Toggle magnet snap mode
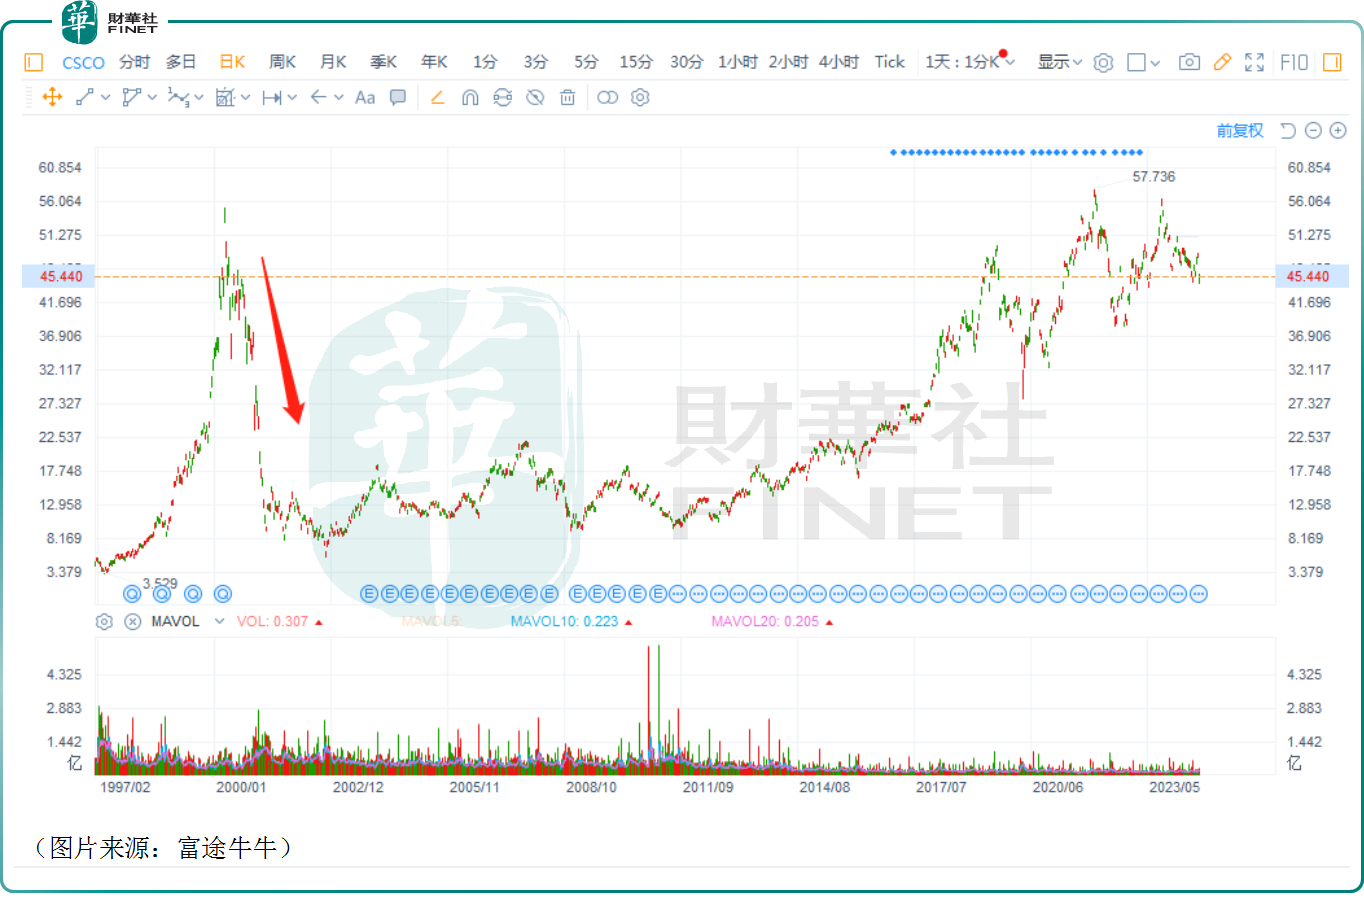 (x=470, y=97)
